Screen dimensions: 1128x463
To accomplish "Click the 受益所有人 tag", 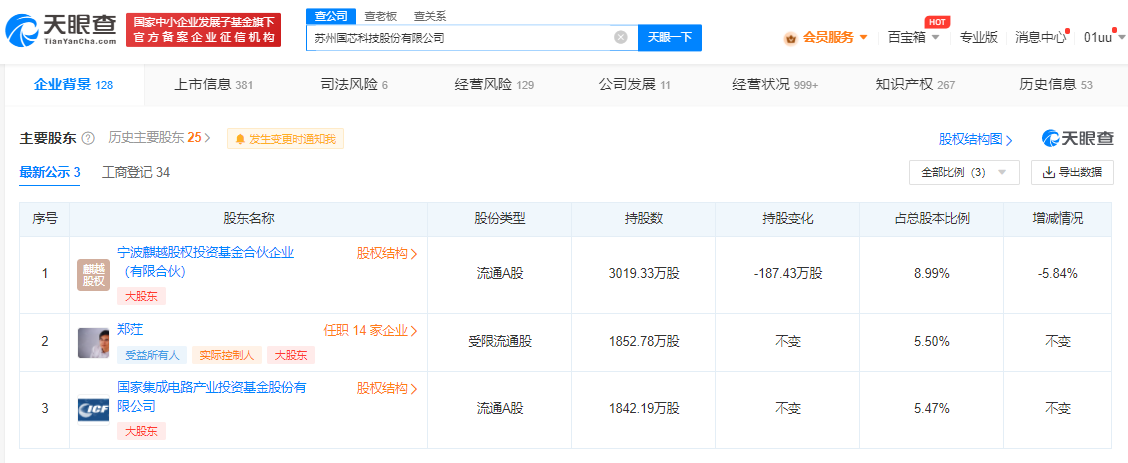I will (152, 354).
